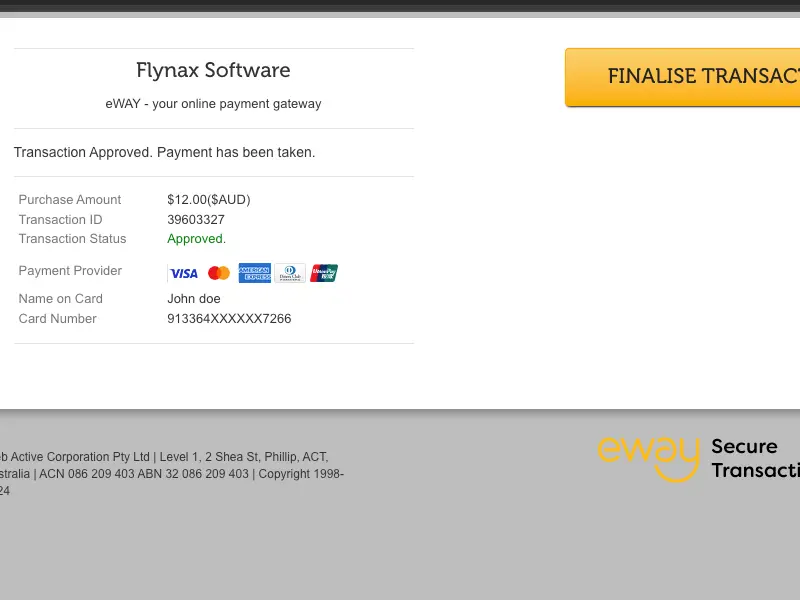The width and height of the screenshot is (800, 600).
Task: Click the Card Number label
Action: (x=58, y=318)
